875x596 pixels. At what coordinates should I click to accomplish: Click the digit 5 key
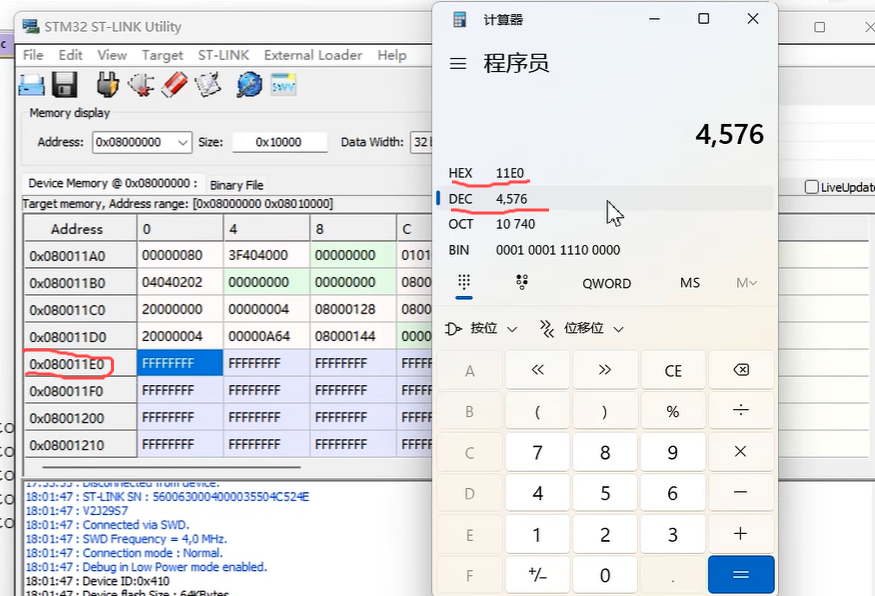(x=605, y=493)
